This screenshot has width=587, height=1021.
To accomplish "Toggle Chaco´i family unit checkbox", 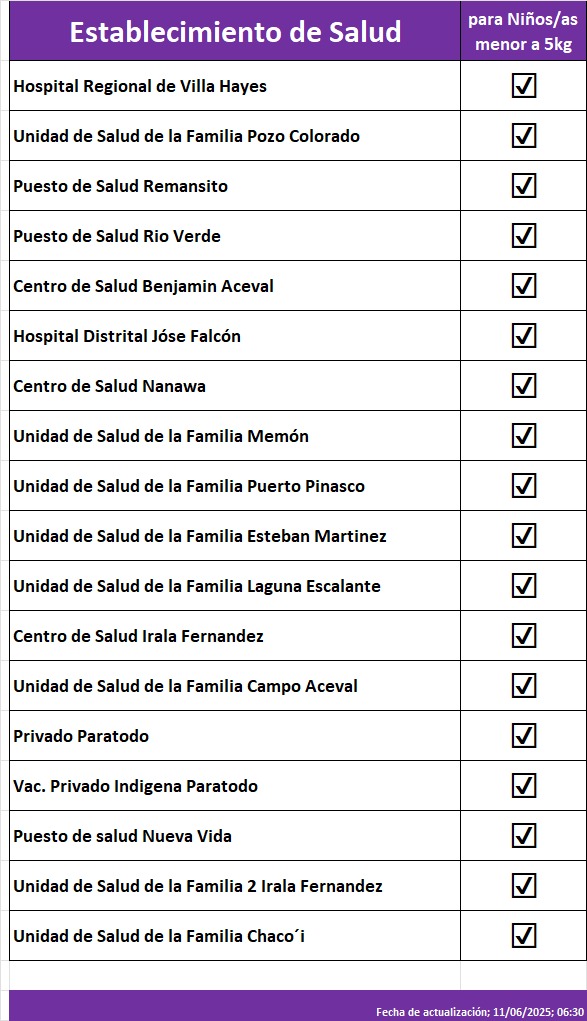I will (x=524, y=936).
